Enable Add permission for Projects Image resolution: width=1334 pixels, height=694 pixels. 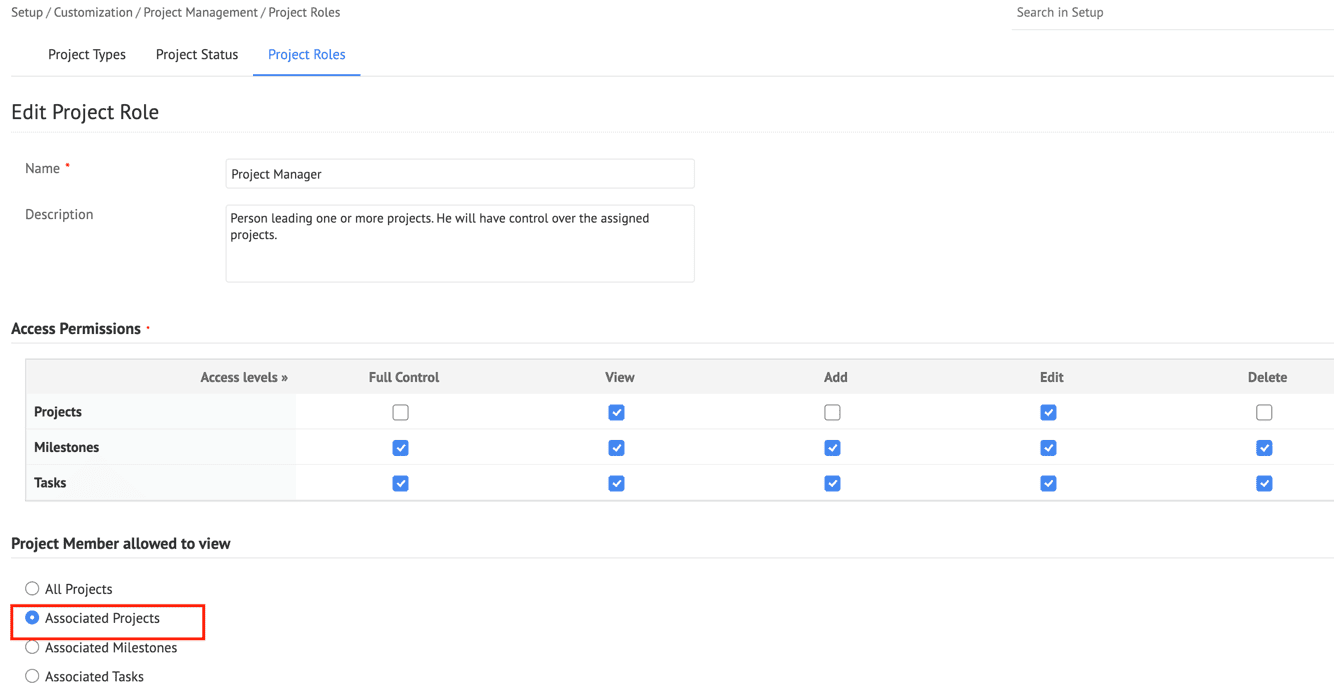[x=832, y=413]
